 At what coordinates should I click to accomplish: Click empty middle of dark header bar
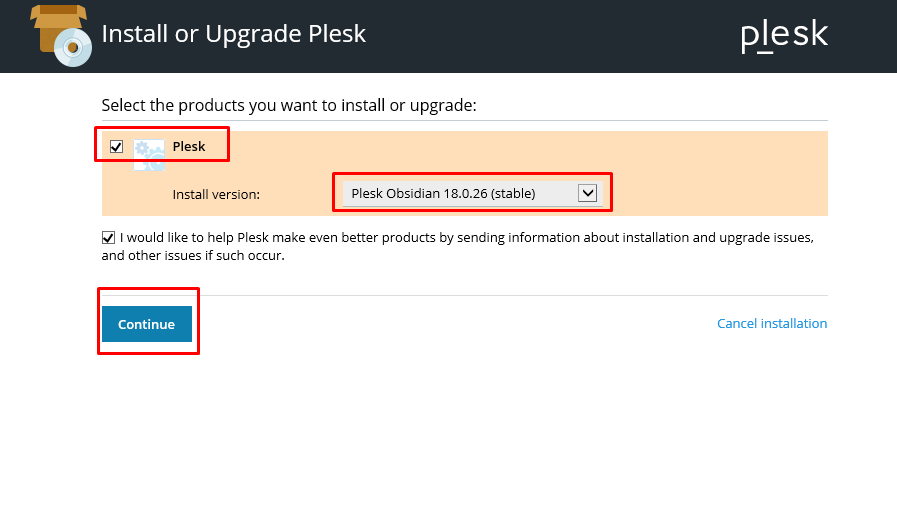click(549, 35)
